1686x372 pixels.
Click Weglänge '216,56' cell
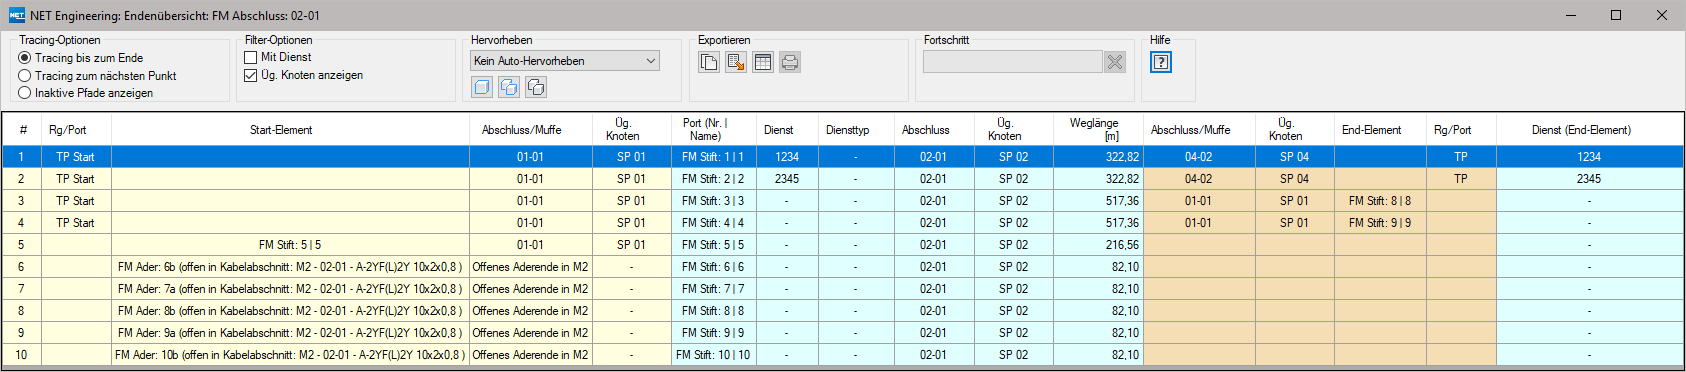1099,245
